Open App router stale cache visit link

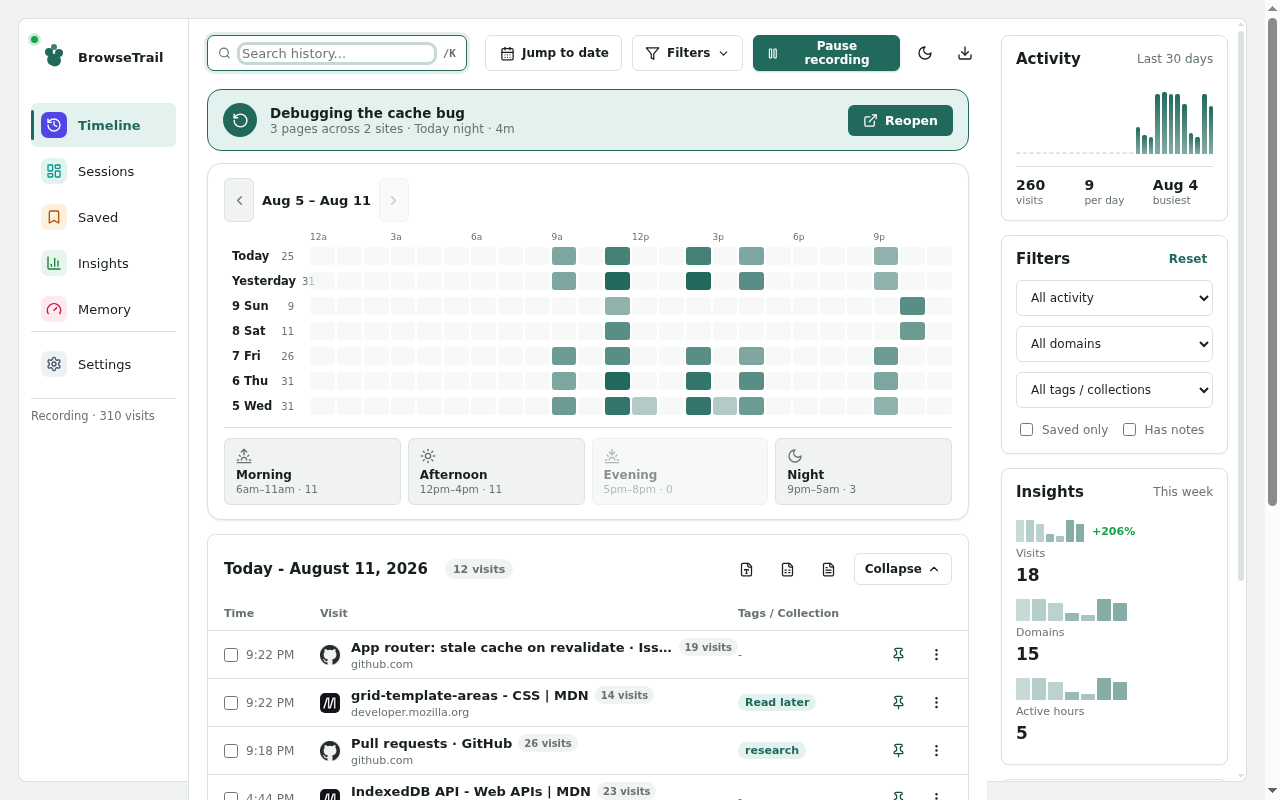click(511, 647)
